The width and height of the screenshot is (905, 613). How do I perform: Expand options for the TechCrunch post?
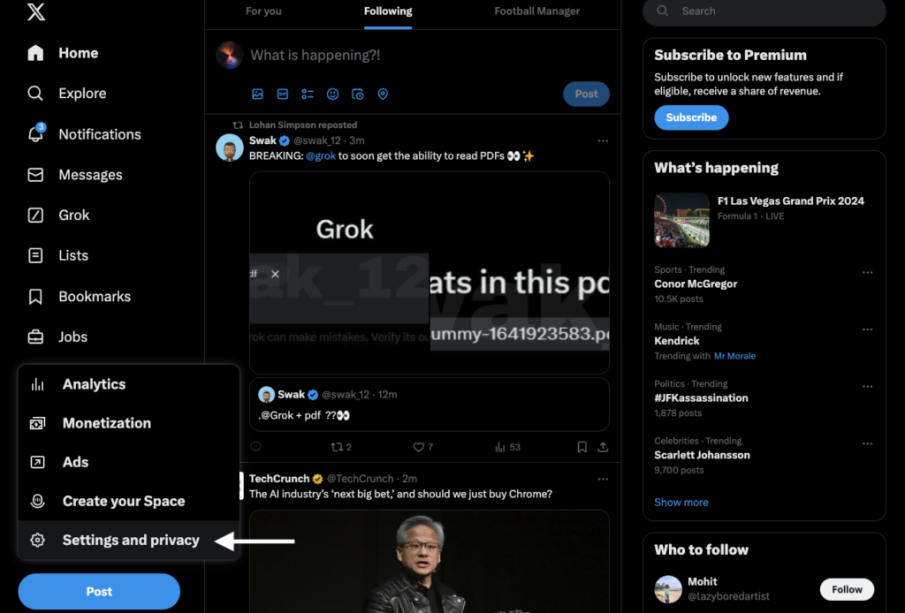pos(603,479)
